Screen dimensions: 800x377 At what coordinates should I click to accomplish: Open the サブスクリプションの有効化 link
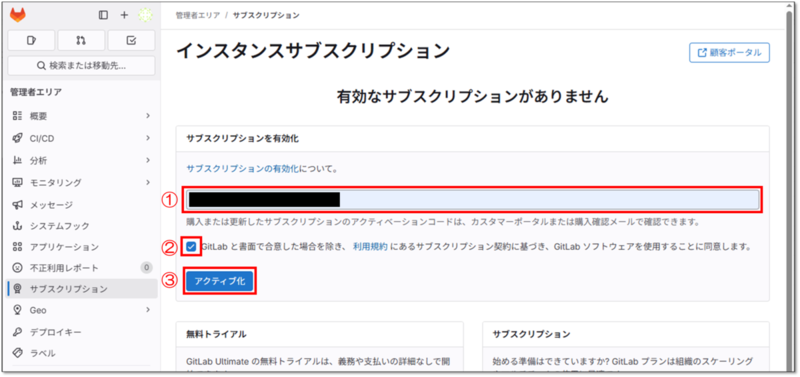tap(243, 168)
